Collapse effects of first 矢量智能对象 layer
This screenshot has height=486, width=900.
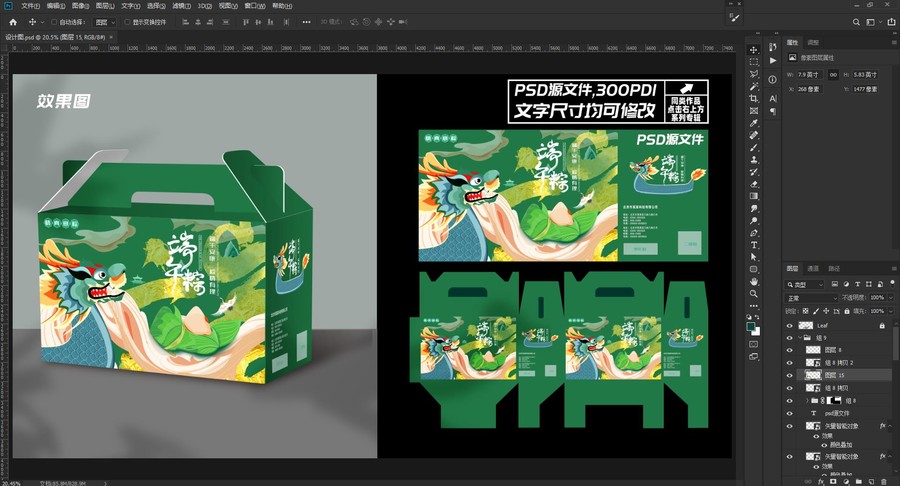(889, 426)
